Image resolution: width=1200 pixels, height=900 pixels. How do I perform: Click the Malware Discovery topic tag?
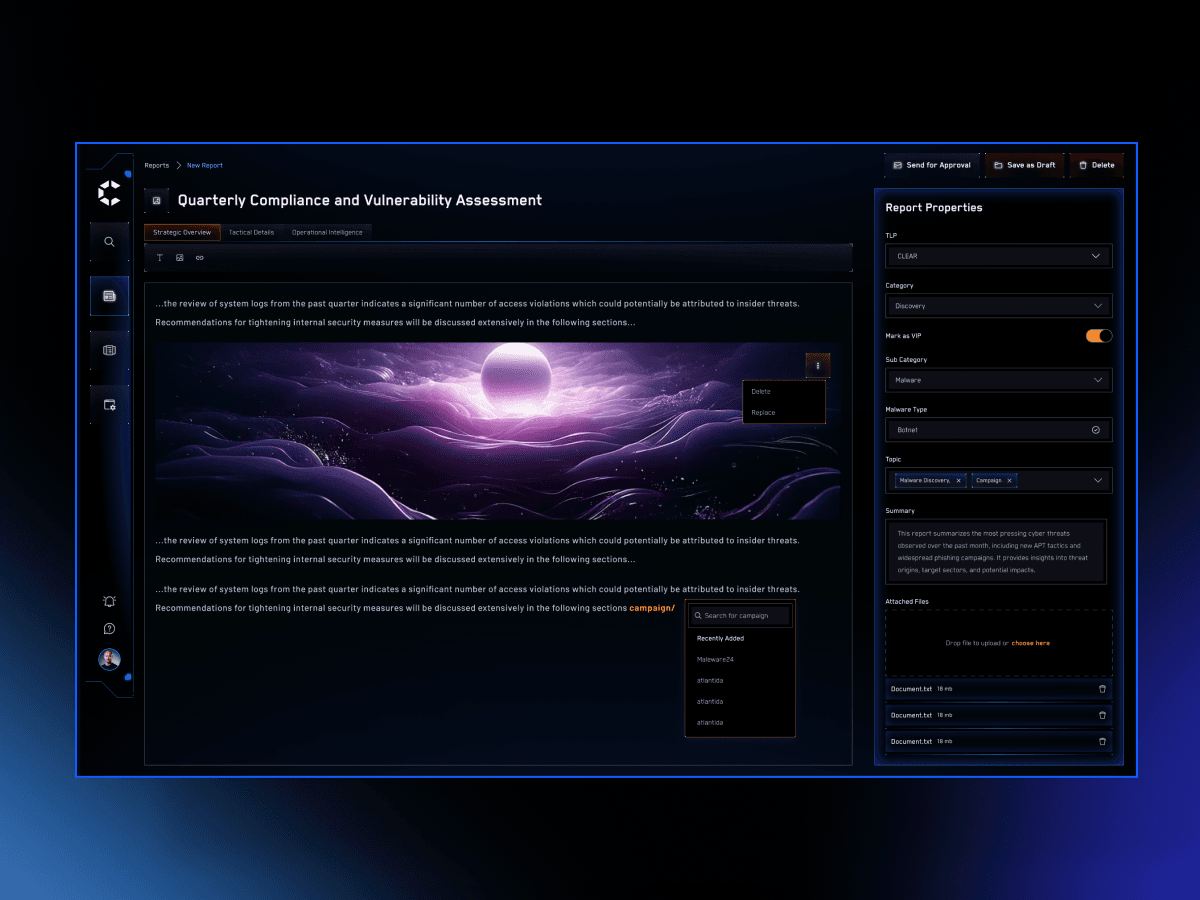click(929, 481)
